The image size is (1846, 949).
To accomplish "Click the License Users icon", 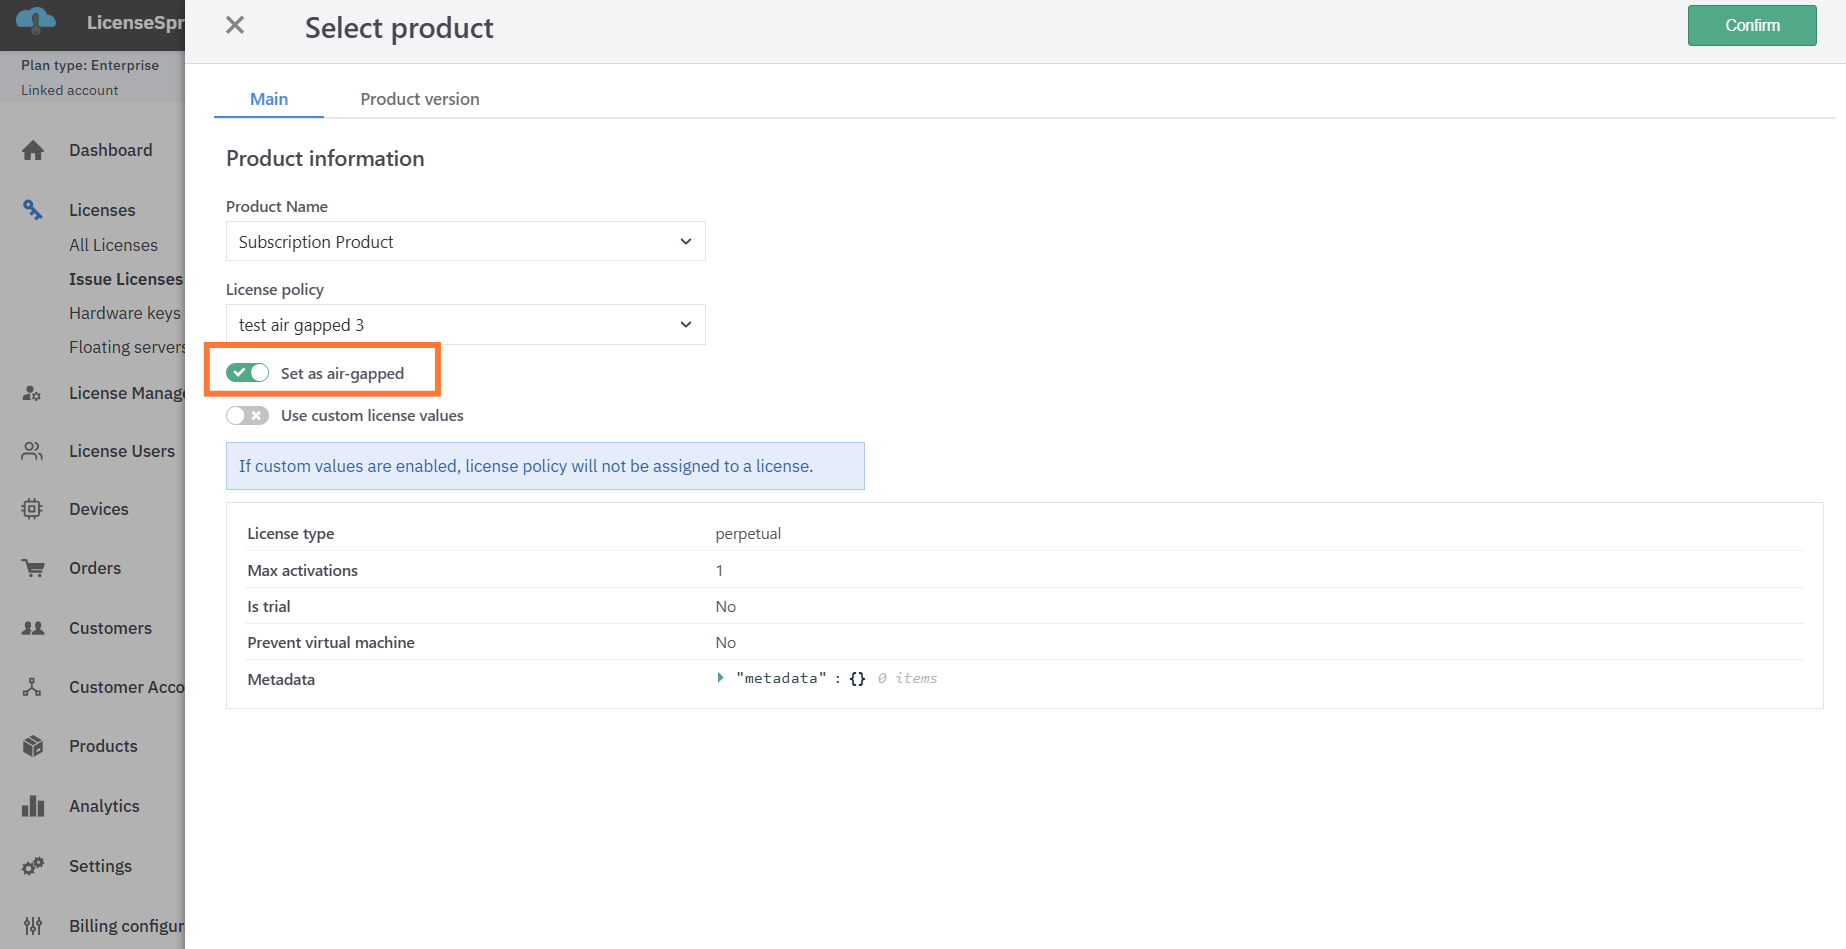I will point(33,451).
